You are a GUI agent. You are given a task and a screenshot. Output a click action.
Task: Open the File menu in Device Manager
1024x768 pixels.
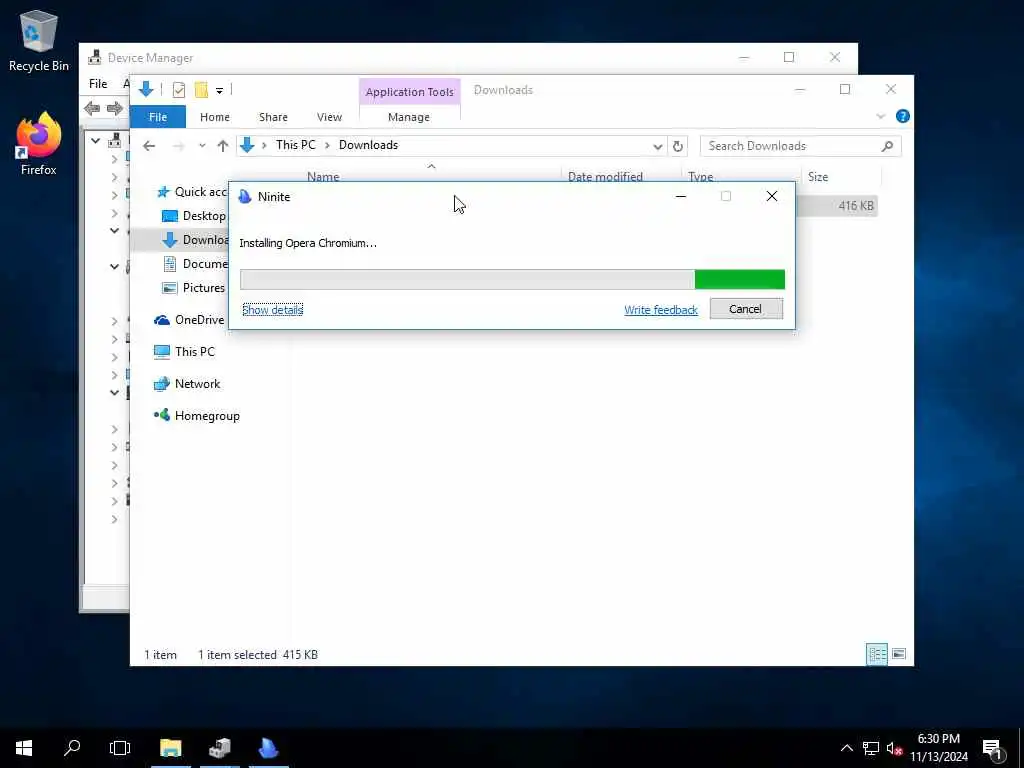click(x=98, y=84)
